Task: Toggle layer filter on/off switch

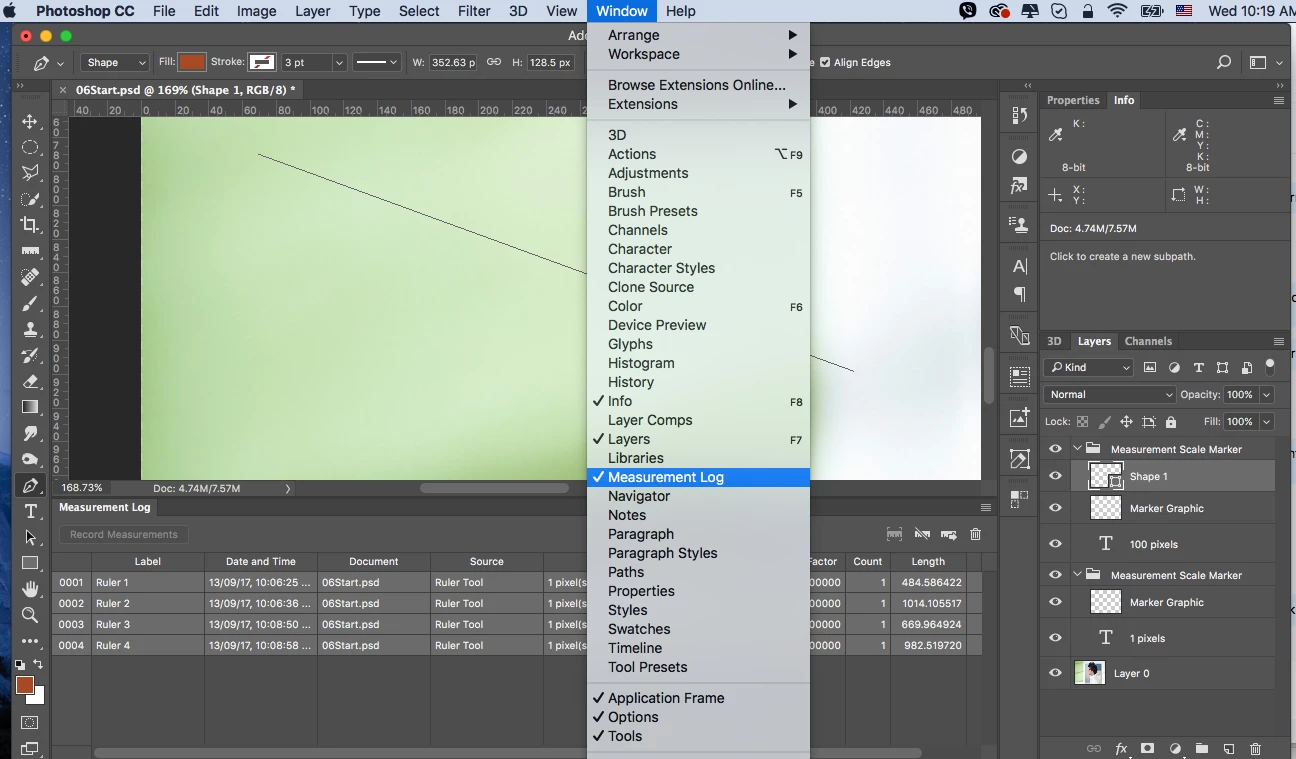Action: (1270, 366)
